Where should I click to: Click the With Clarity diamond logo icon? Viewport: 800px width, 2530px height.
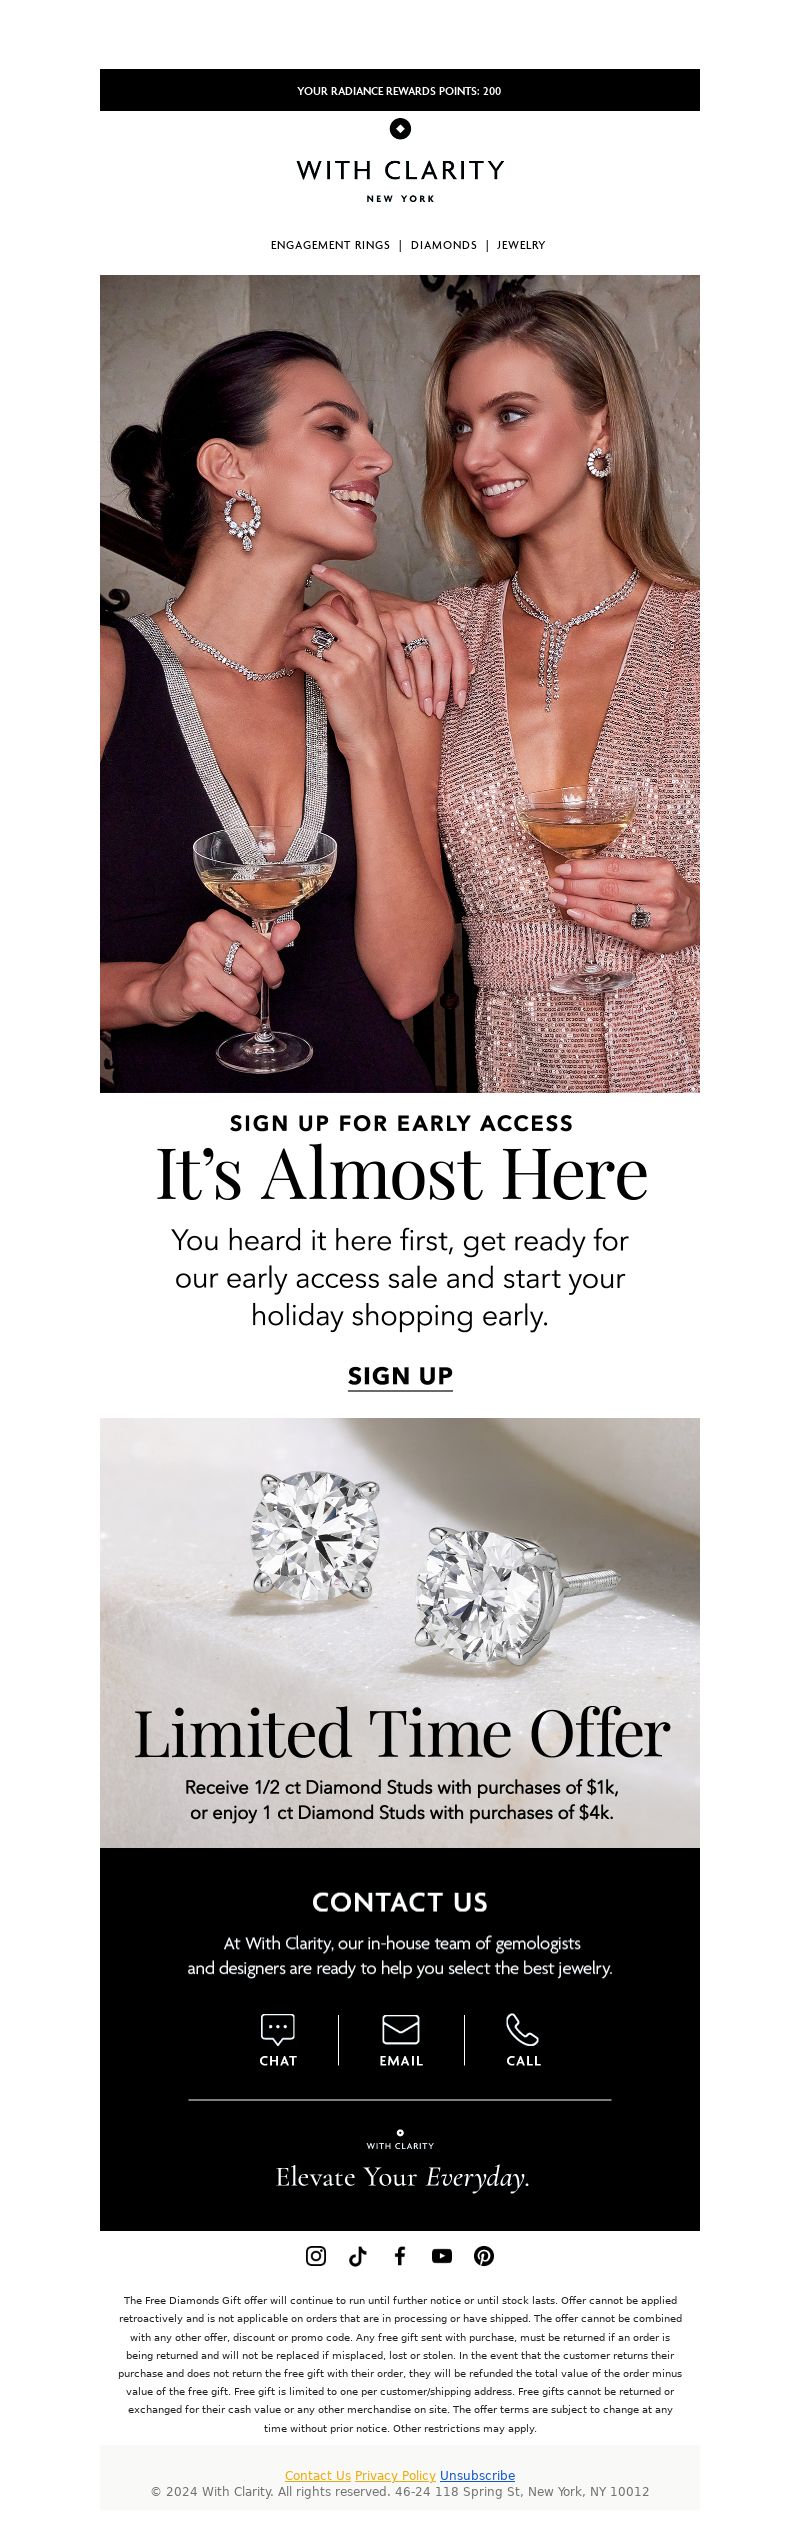click(x=400, y=128)
